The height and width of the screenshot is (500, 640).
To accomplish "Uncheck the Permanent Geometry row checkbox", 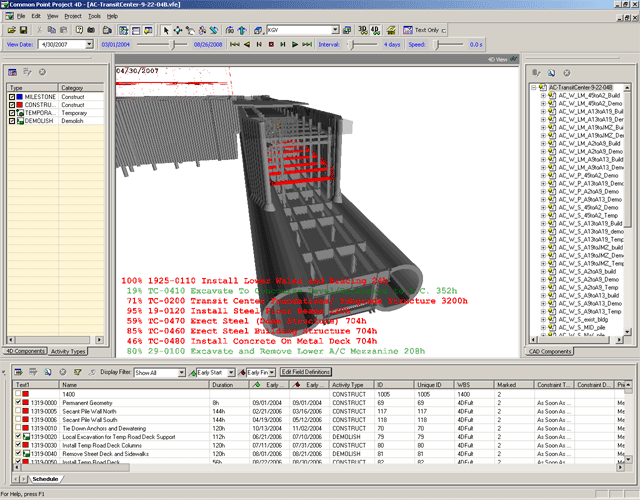I will (18, 402).
